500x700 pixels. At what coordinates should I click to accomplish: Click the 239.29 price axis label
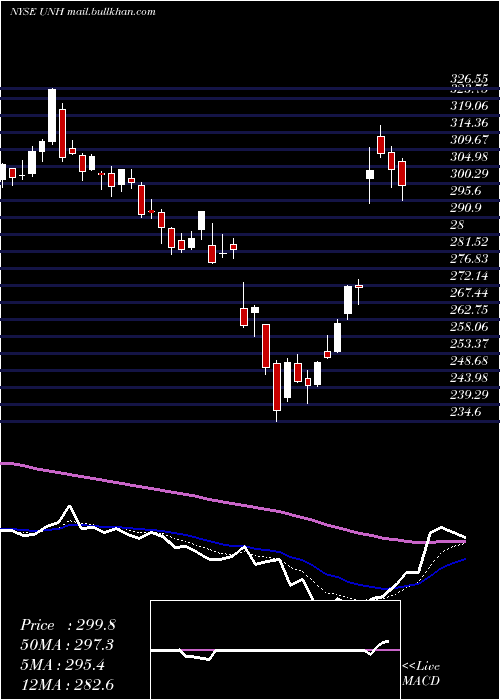click(469, 394)
